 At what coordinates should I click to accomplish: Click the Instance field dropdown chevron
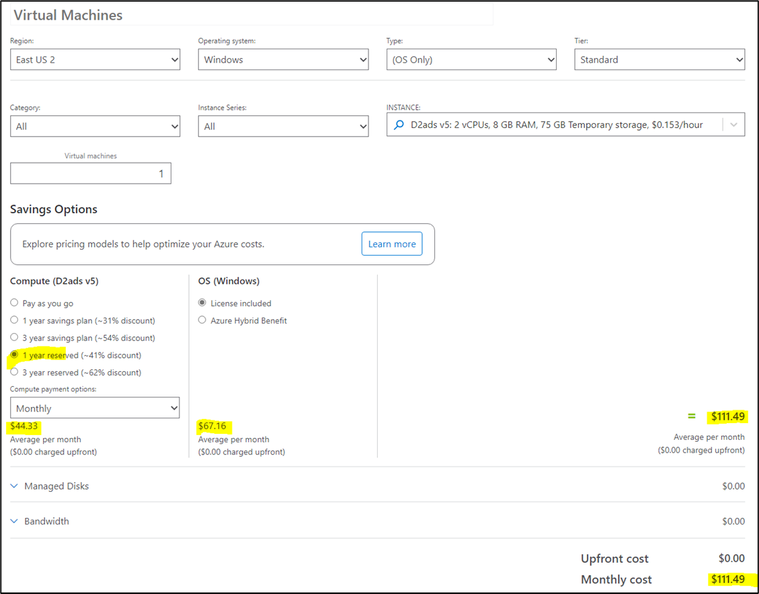coord(733,125)
